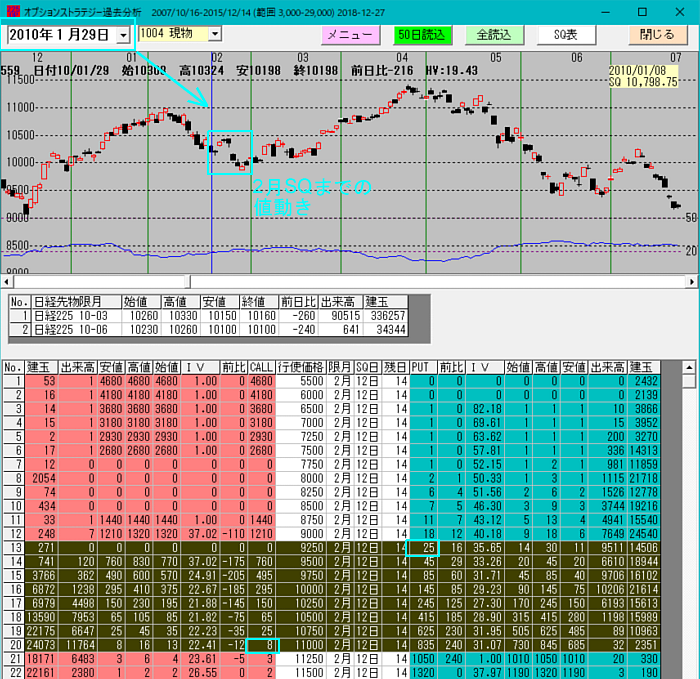Click strike price 11000 cell
This screenshot has width=700, height=679.
pos(300,645)
